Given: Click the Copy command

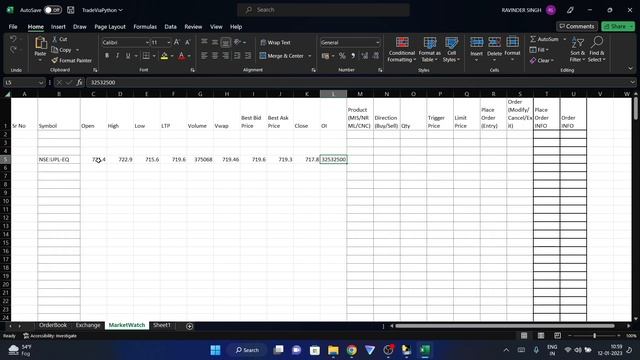Looking at the screenshot, I should [62, 50].
